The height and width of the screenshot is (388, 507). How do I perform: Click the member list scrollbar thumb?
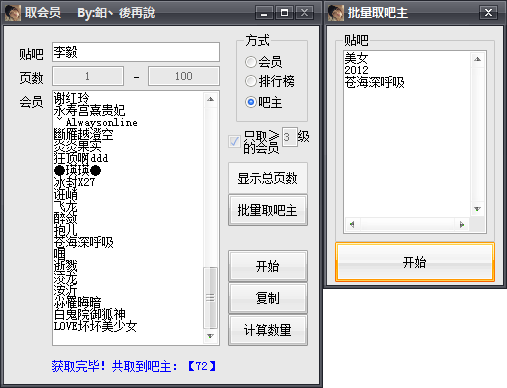pos(210,298)
